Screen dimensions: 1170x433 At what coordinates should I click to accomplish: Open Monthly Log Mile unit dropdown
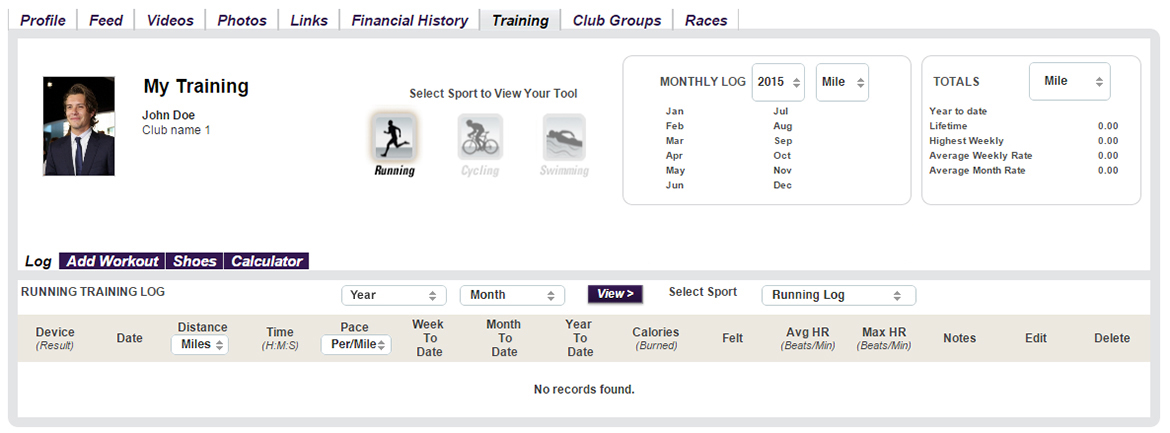(842, 82)
